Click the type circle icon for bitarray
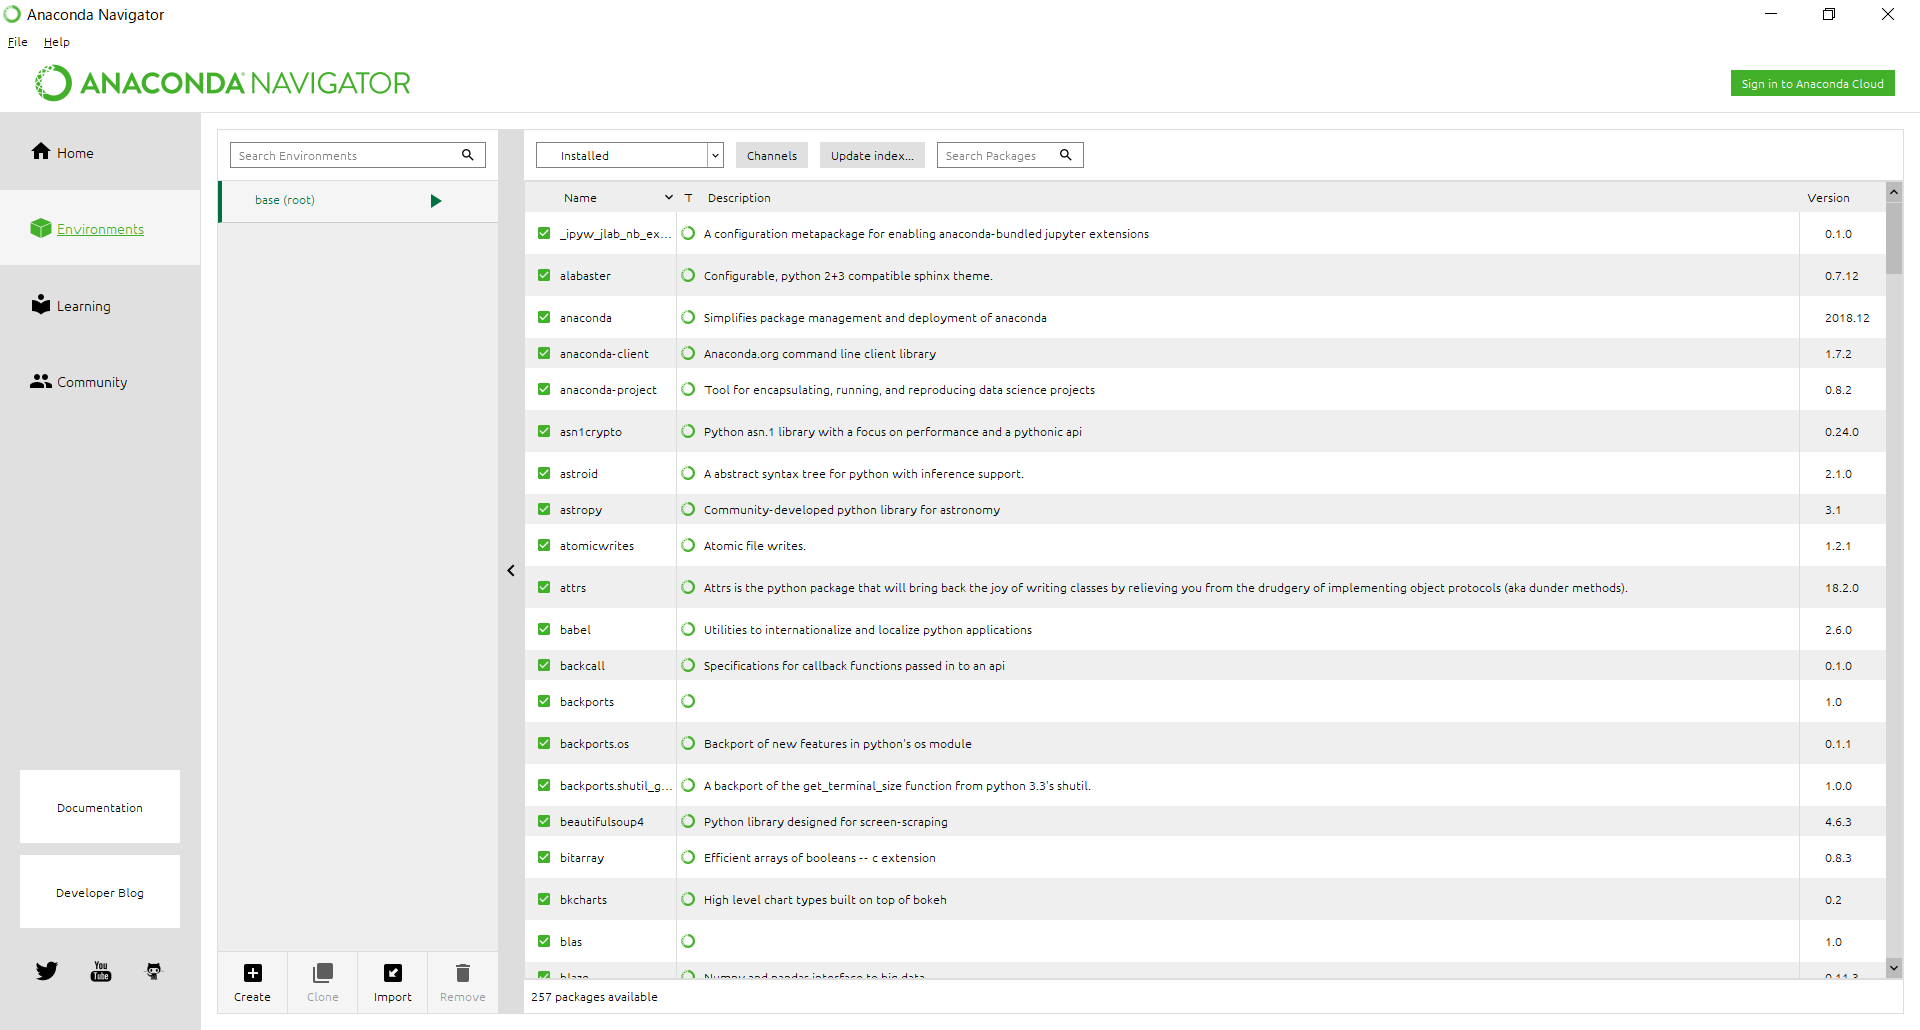Viewport: 1920px width, 1030px height. [x=688, y=857]
